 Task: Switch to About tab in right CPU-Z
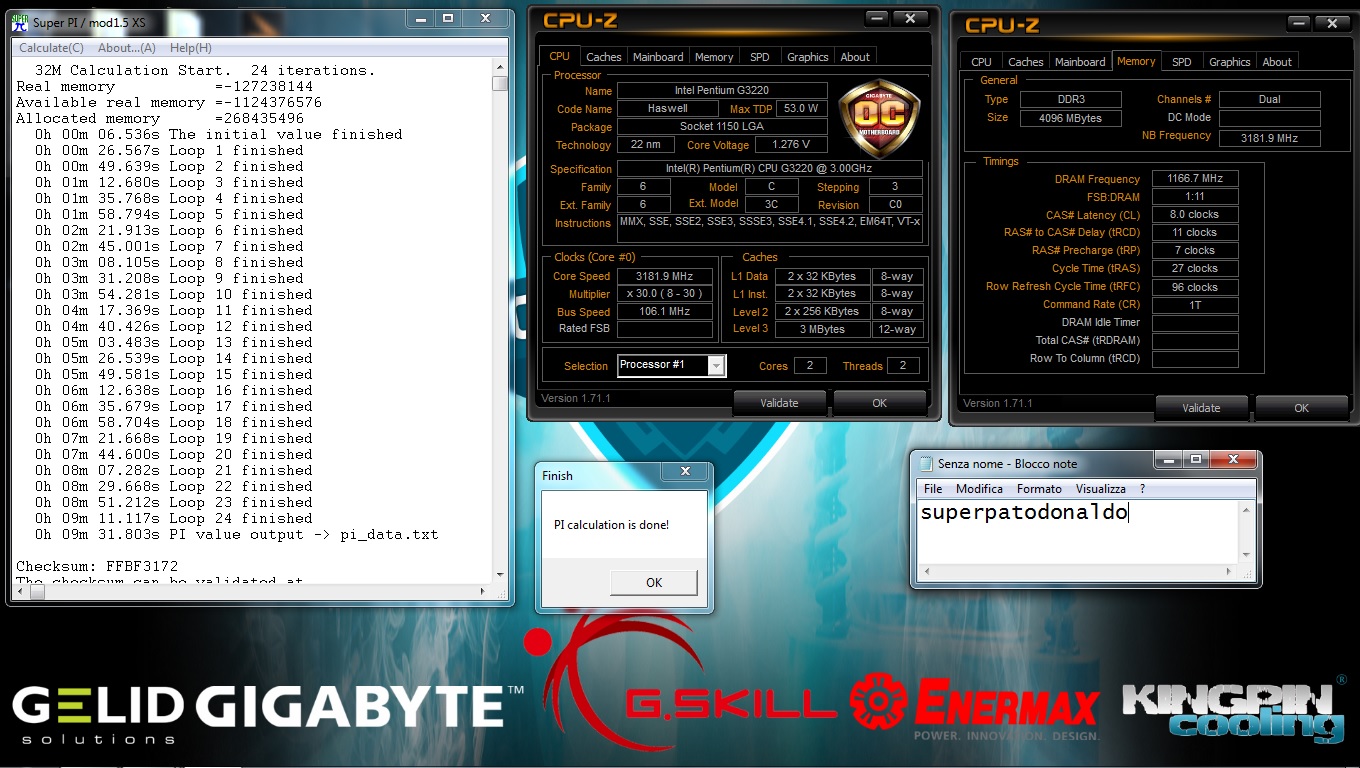(x=1277, y=62)
